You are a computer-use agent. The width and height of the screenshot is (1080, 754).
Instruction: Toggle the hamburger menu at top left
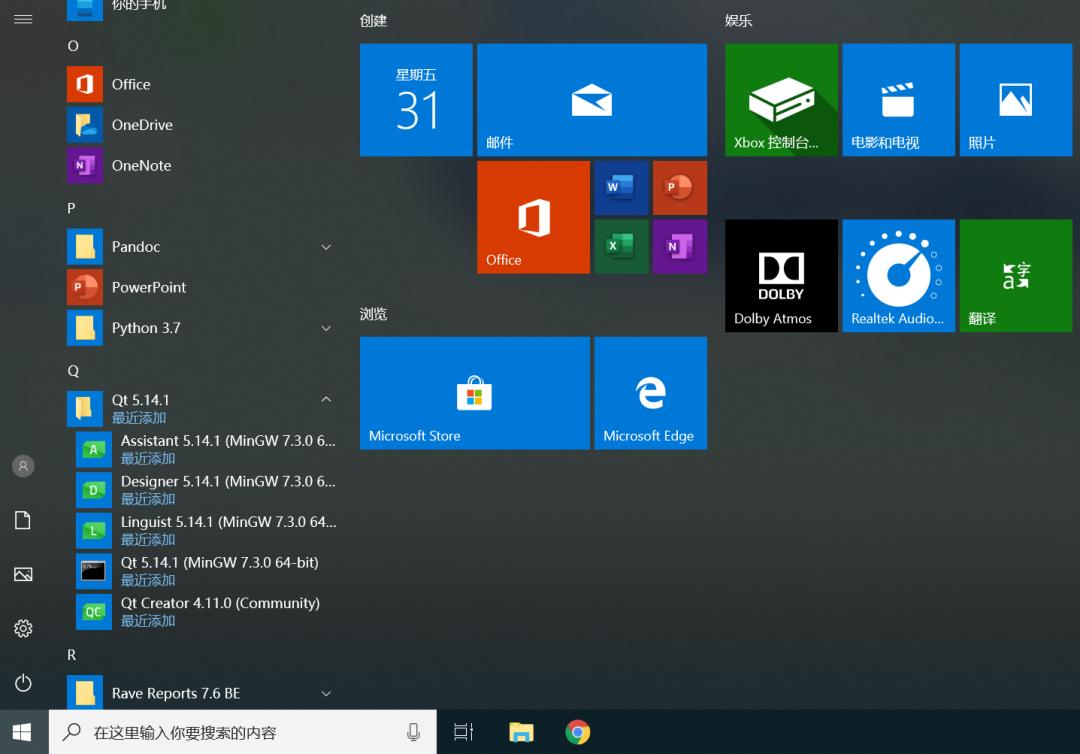23,19
